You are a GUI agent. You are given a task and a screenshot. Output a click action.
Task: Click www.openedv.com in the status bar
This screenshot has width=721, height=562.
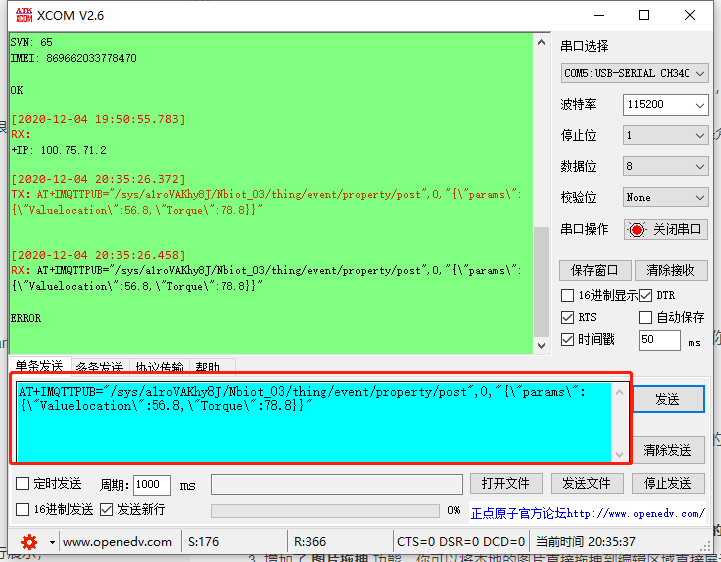[117, 542]
